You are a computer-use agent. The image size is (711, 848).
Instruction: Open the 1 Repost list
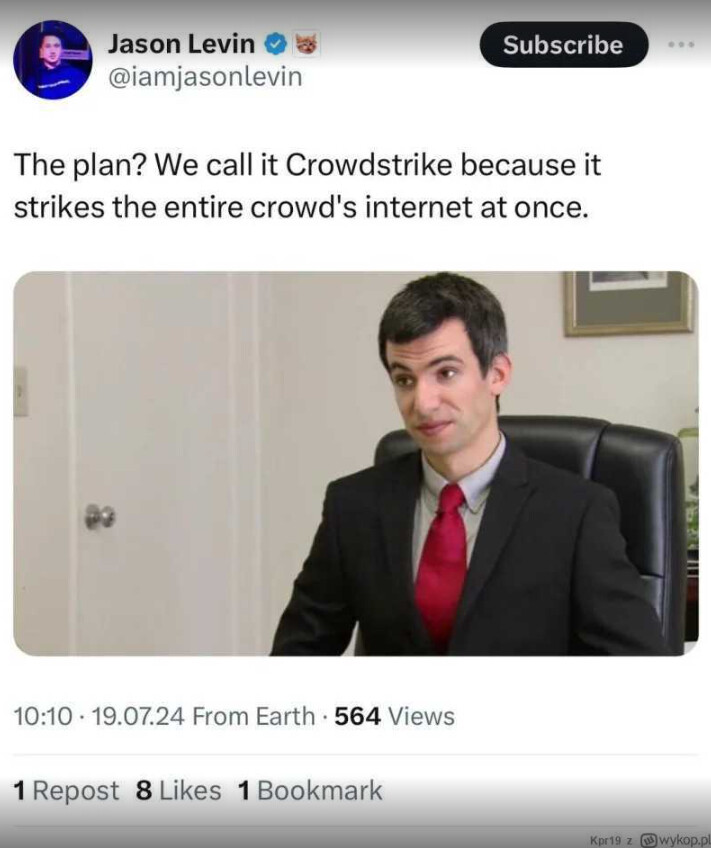pos(66,791)
